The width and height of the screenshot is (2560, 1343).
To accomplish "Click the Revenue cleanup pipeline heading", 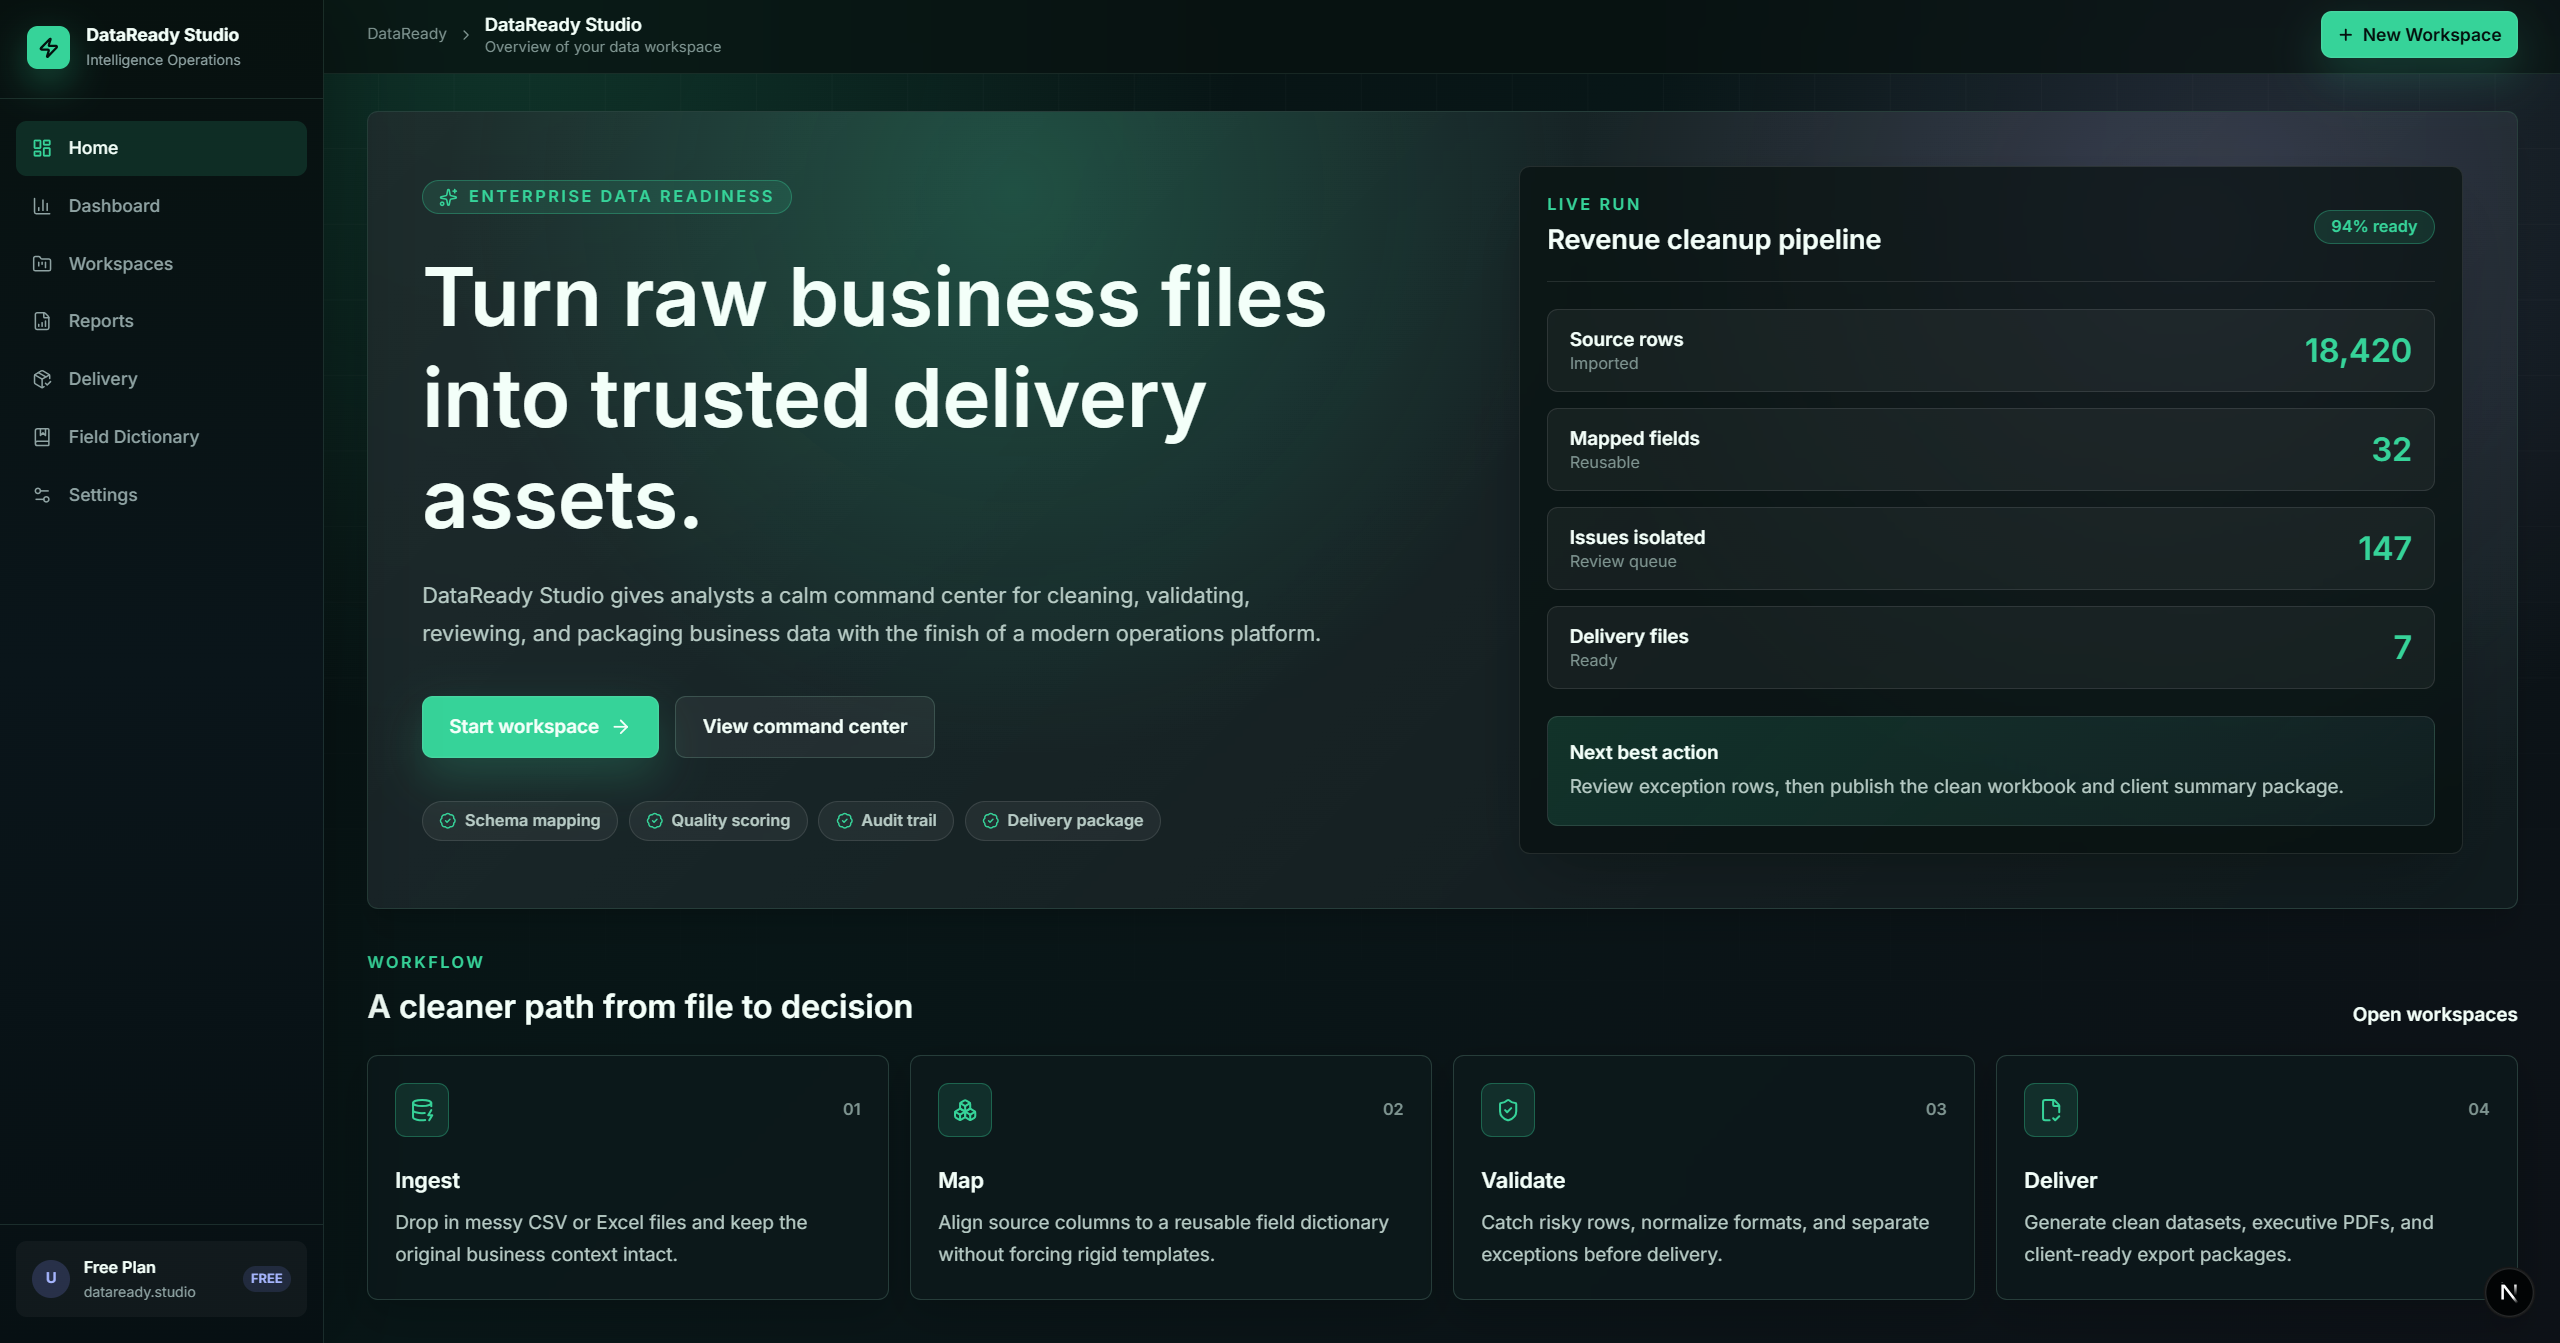I will [x=1714, y=240].
